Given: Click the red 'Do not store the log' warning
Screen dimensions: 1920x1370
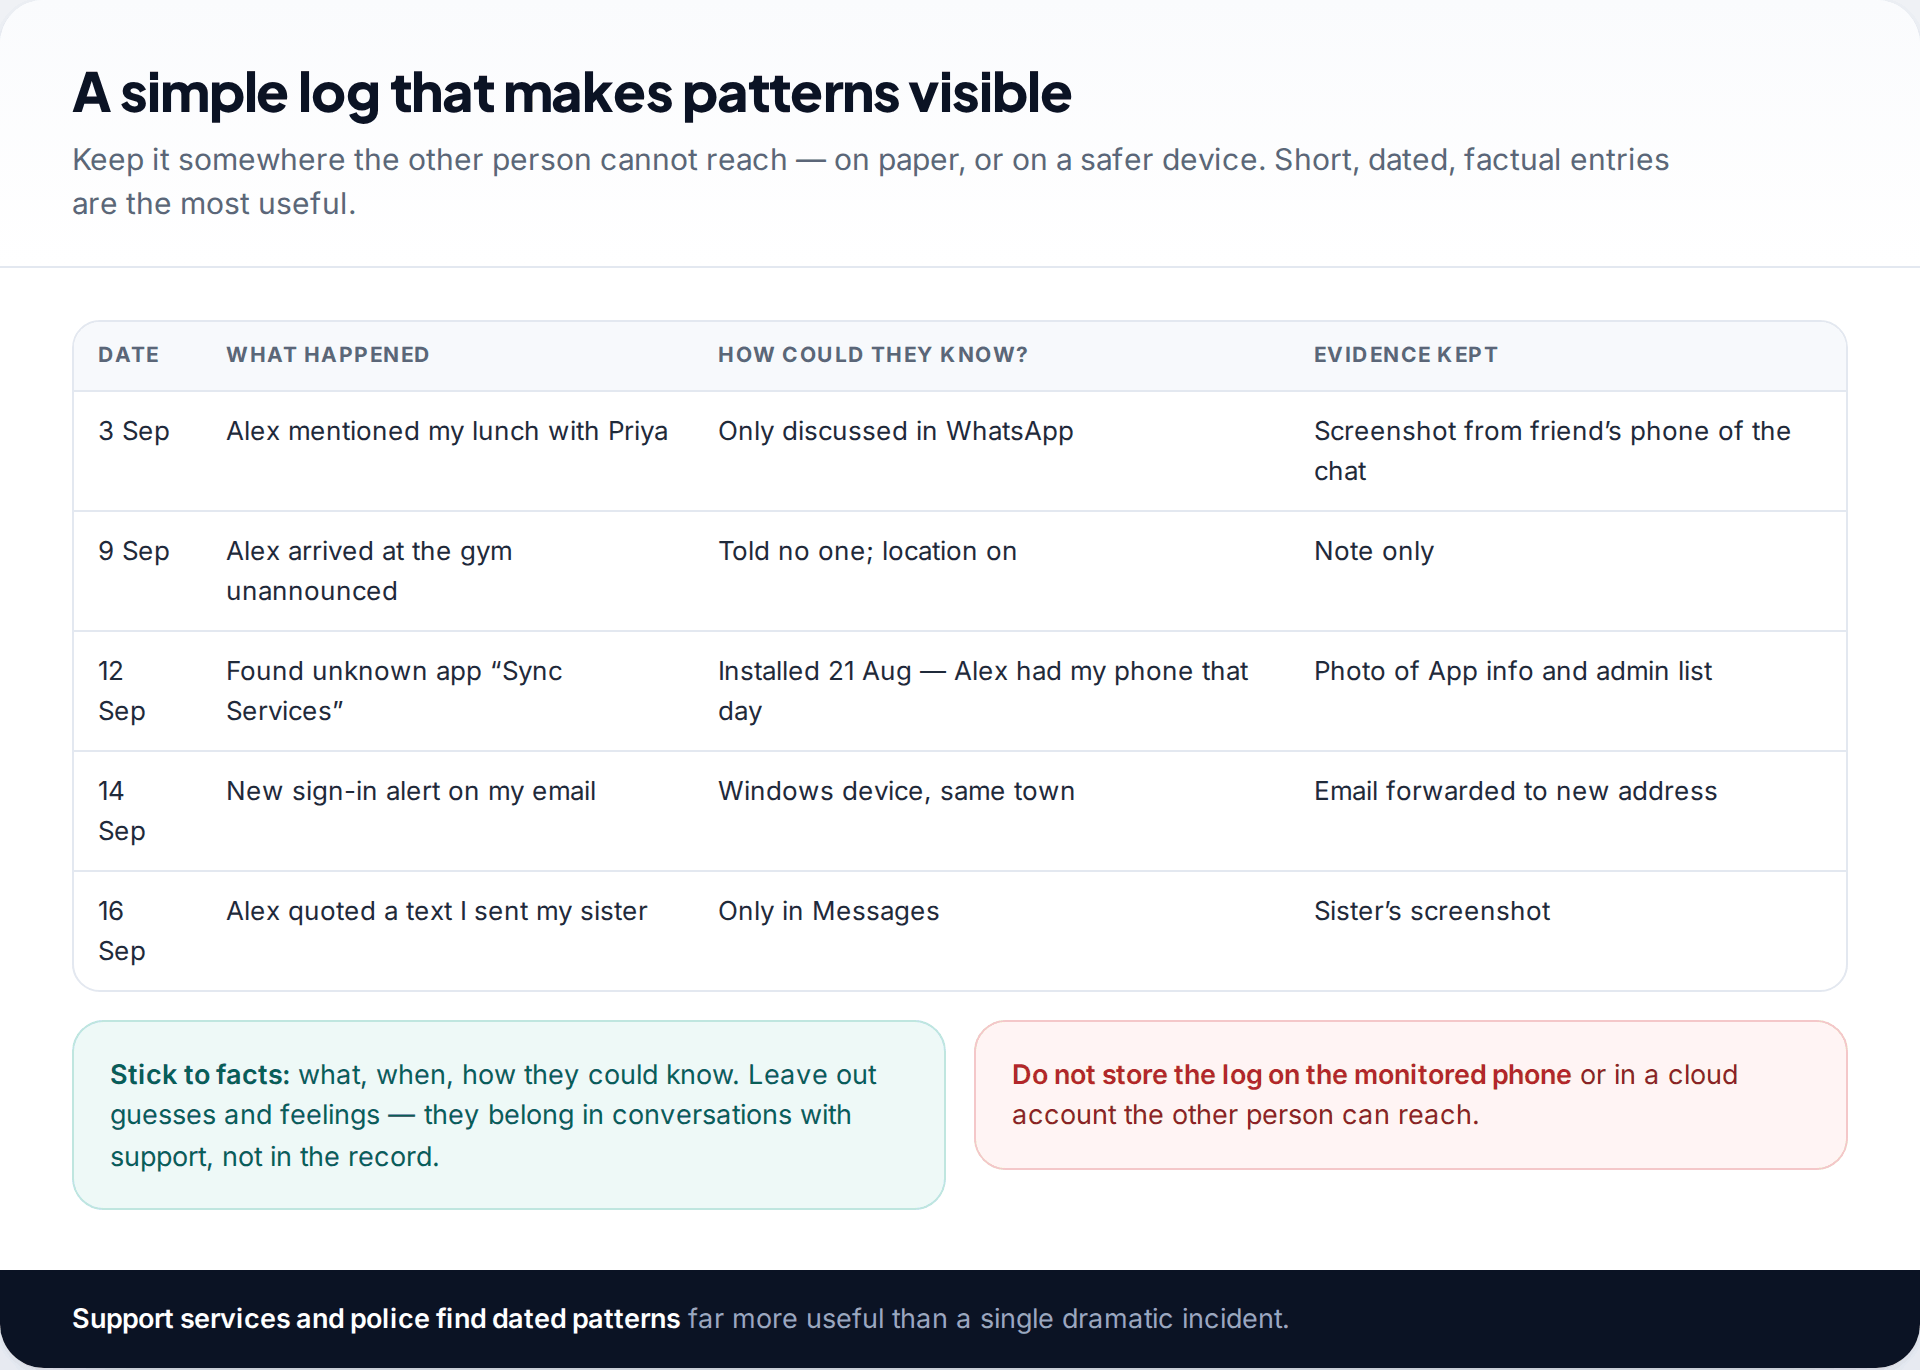Looking at the screenshot, I should pyautogui.click(x=1410, y=1095).
